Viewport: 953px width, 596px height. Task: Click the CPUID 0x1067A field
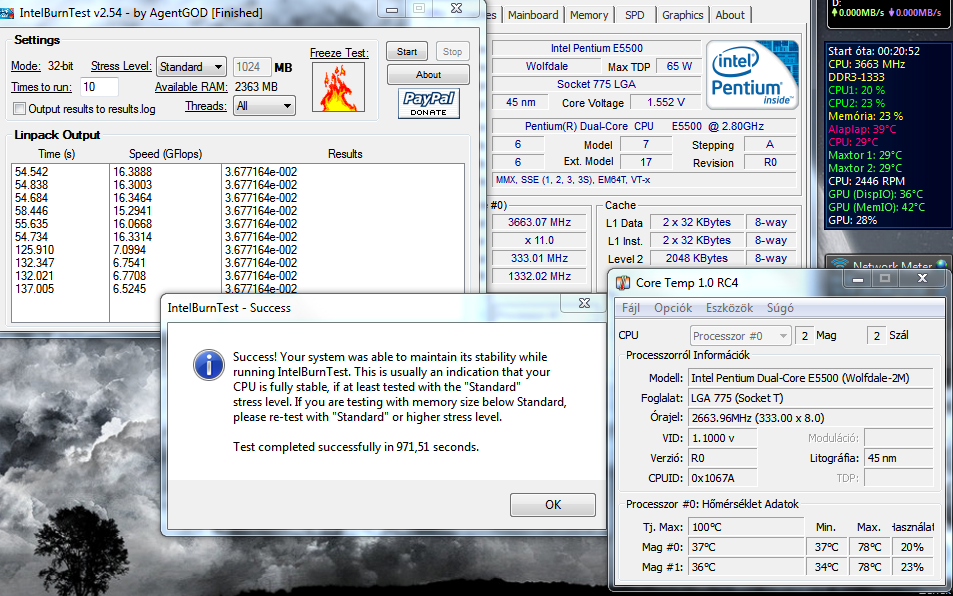(723, 478)
